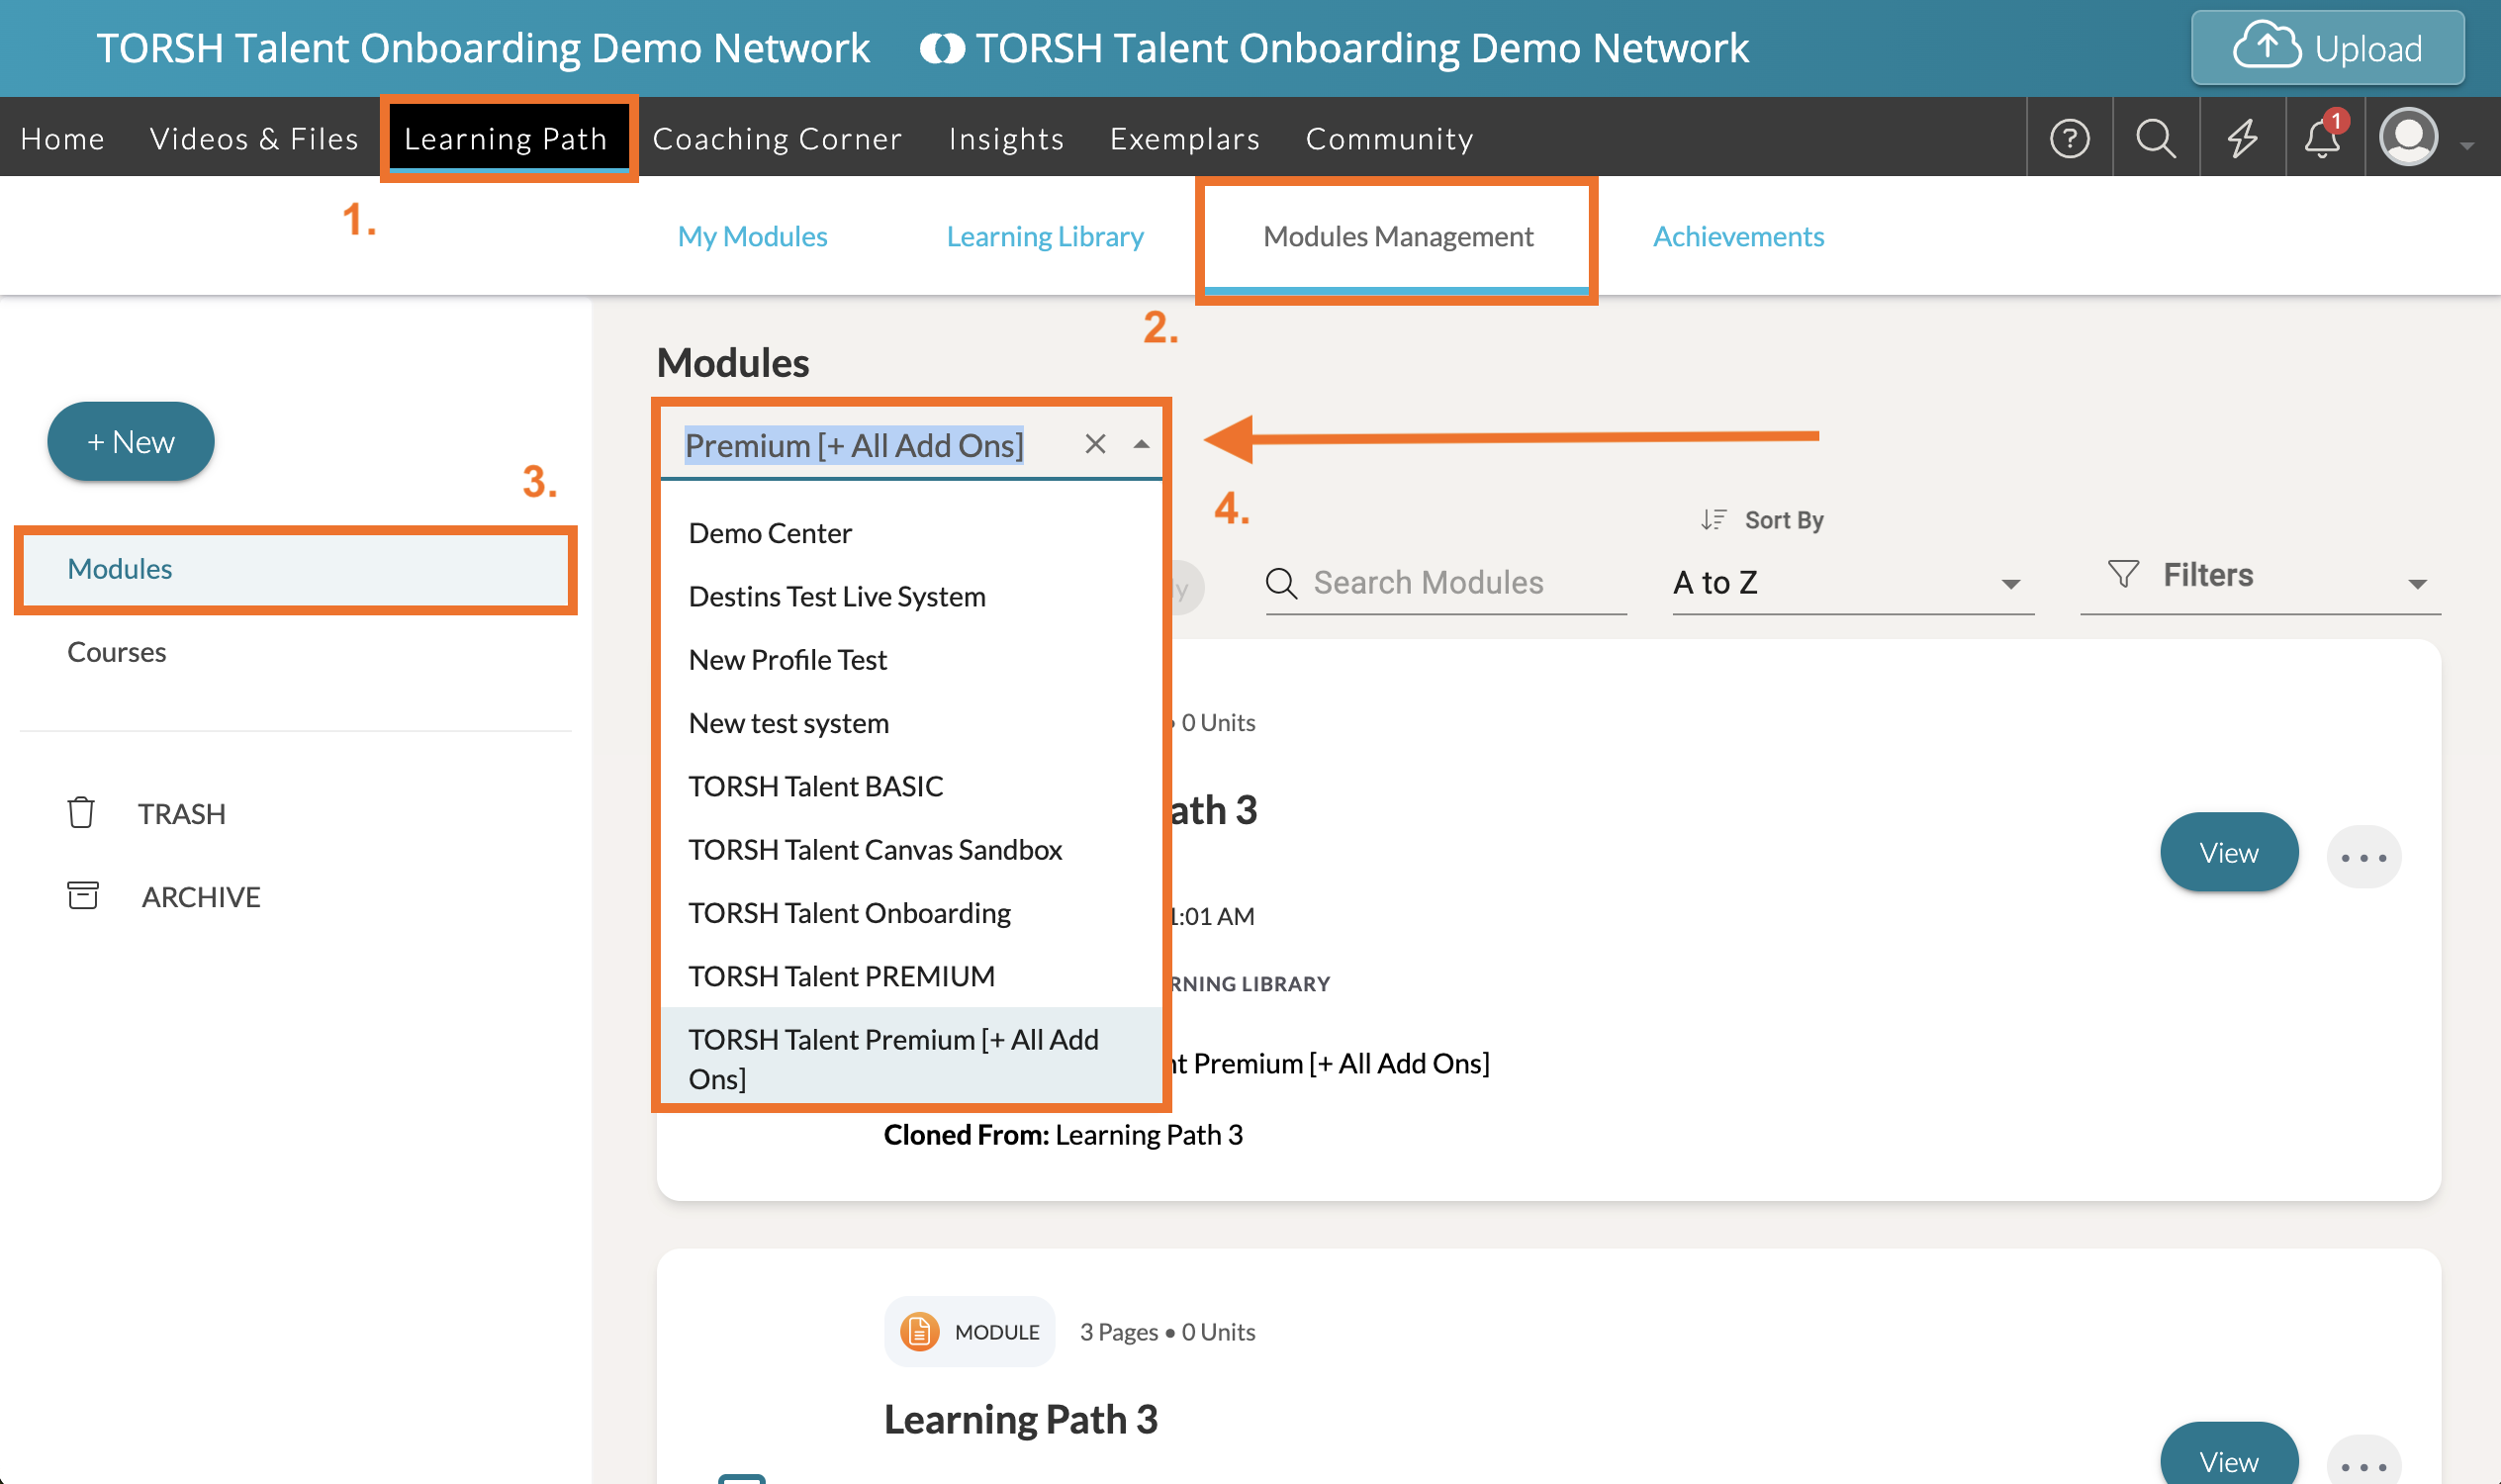Open the ARCHIVE folder
Image resolution: width=2501 pixels, height=1484 pixels.
tap(200, 897)
